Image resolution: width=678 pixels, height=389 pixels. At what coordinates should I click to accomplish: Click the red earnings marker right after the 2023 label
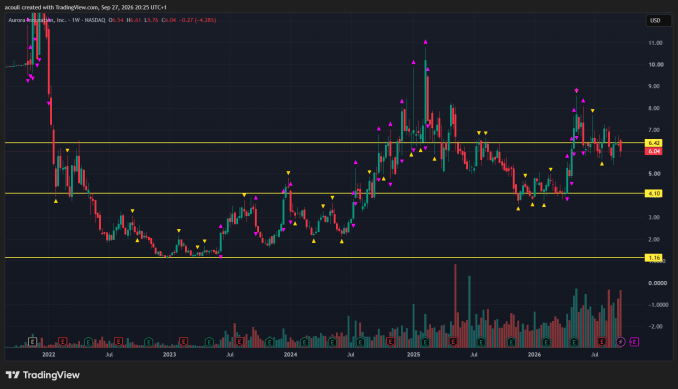pyautogui.click(x=183, y=342)
